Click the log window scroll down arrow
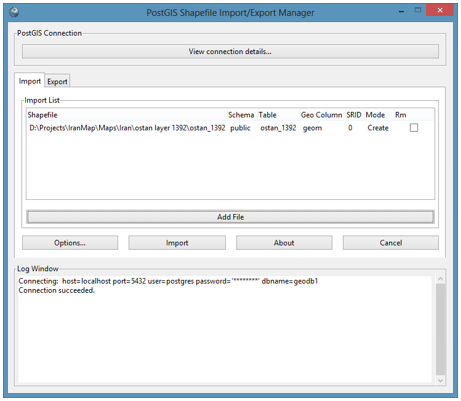The width and height of the screenshot is (461, 401). (440, 380)
